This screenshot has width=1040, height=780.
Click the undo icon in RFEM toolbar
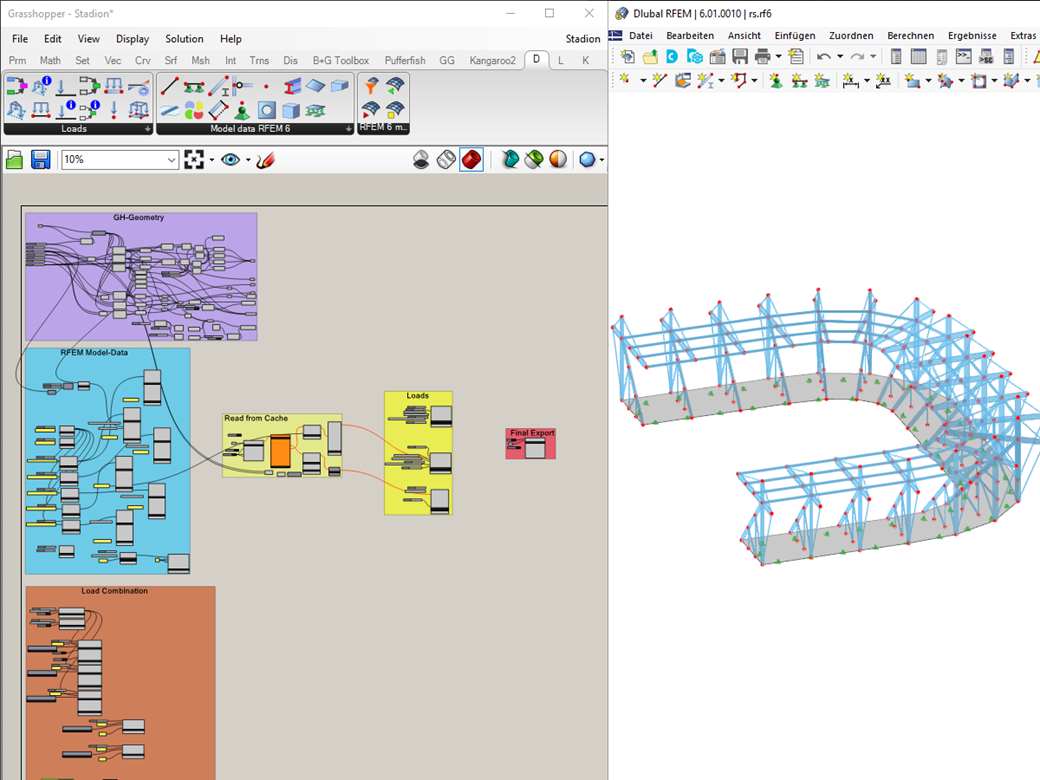tap(822, 57)
